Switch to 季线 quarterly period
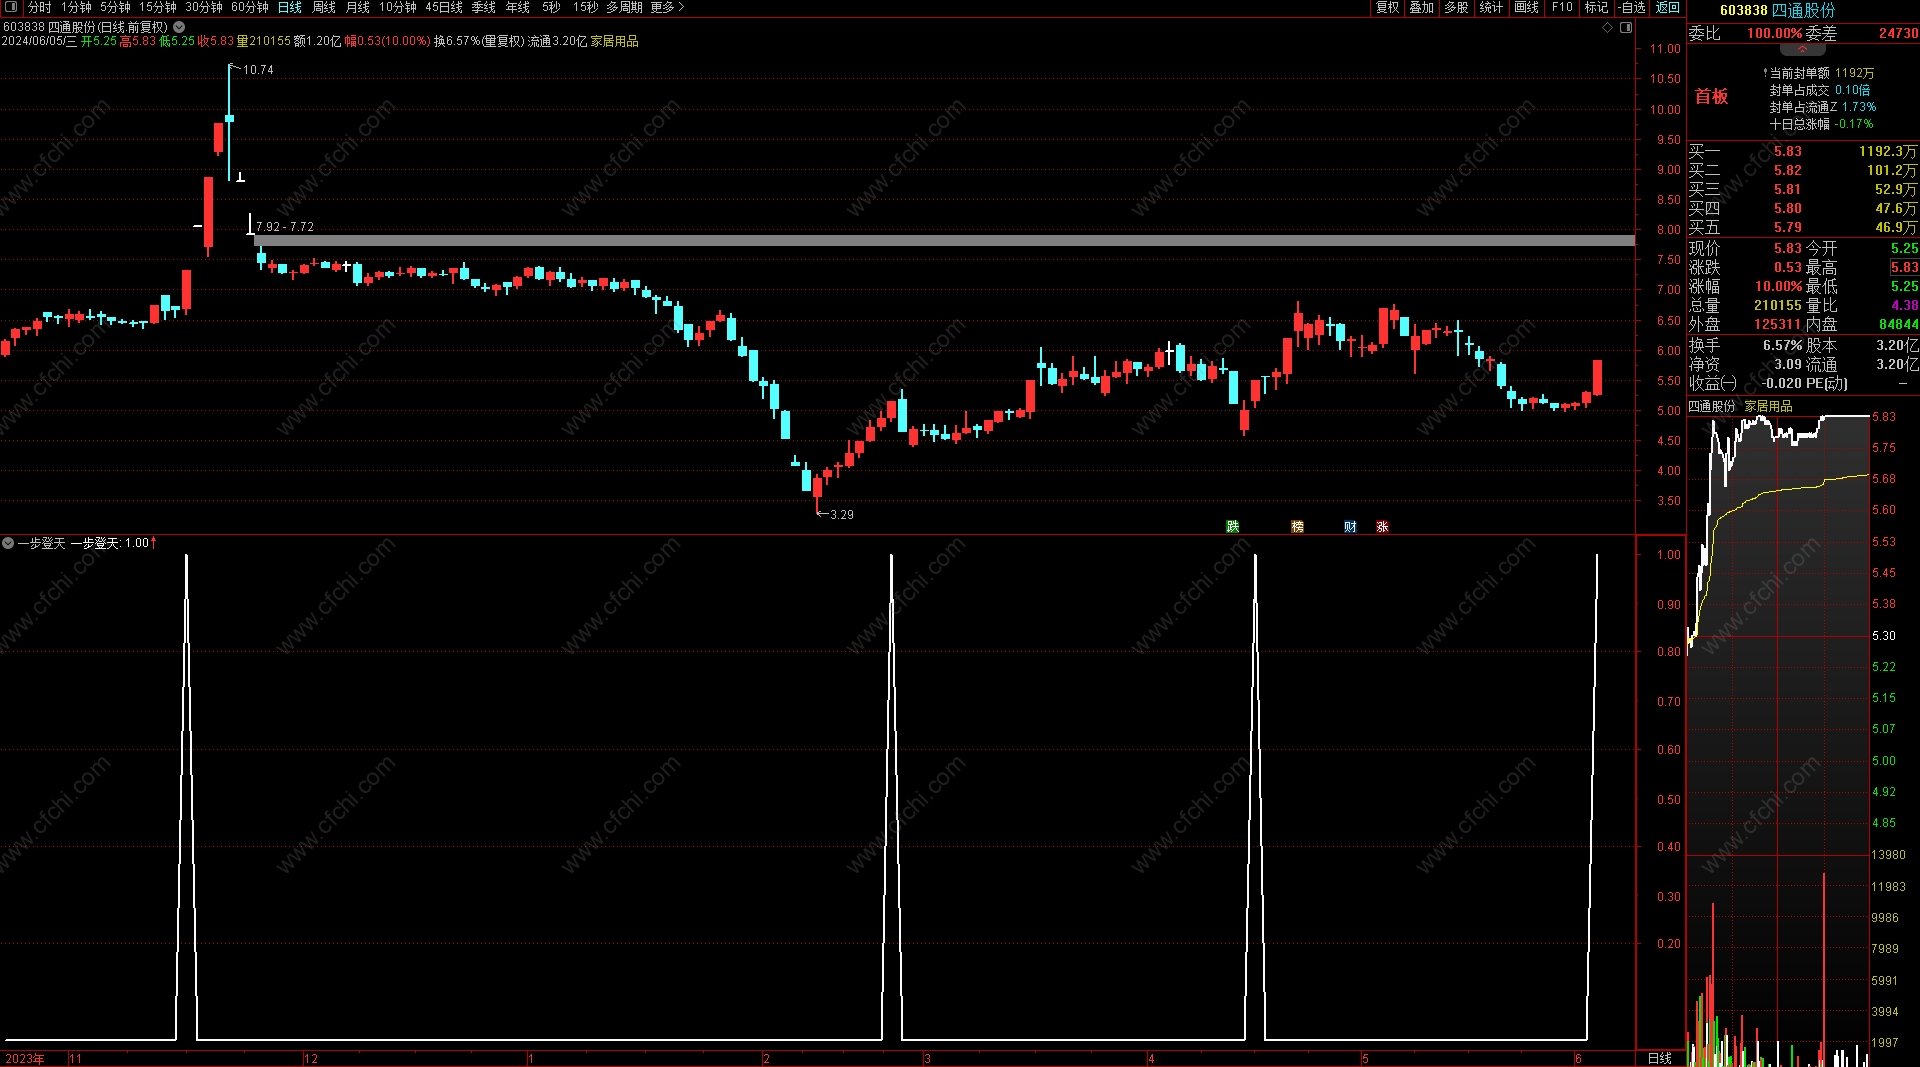The image size is (1920, 1067). point(484,7)
